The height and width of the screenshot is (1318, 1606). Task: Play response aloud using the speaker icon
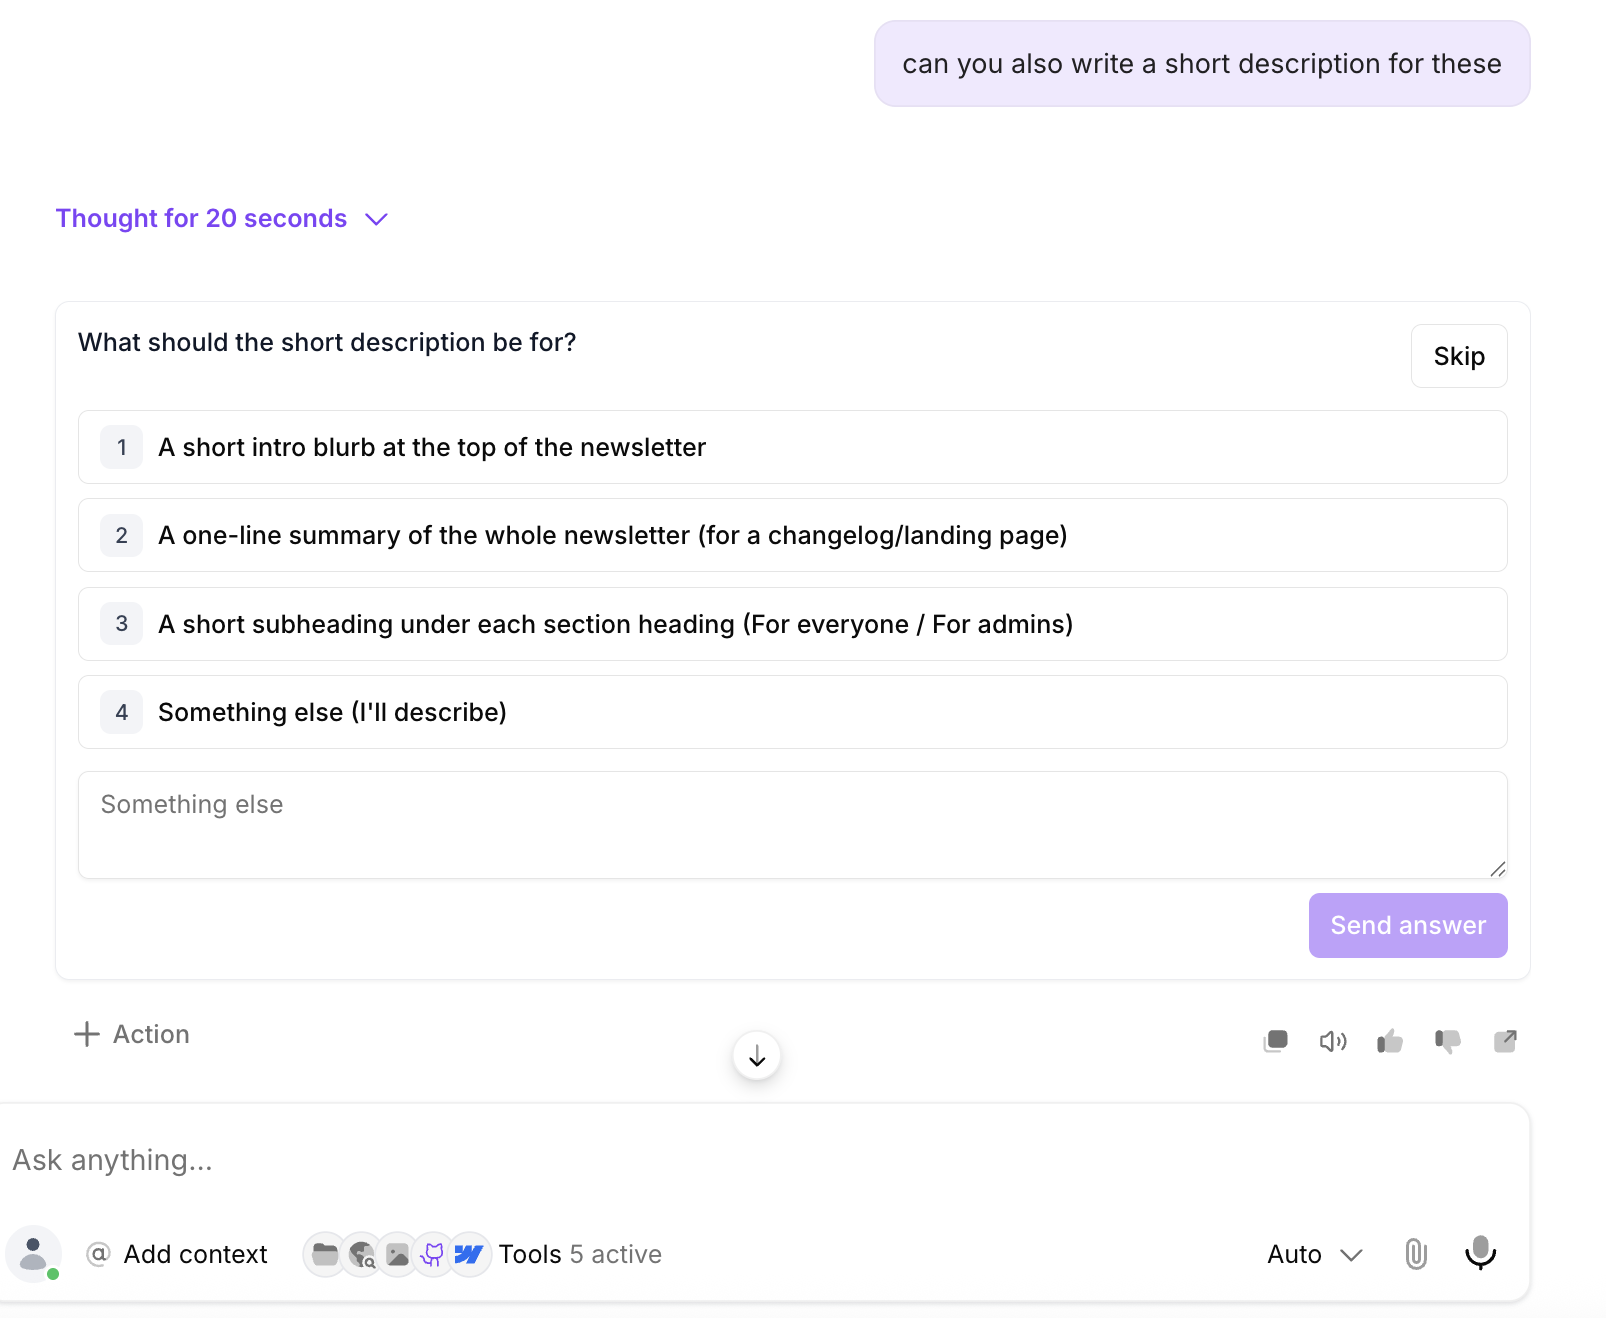tap(1333, 1041)
